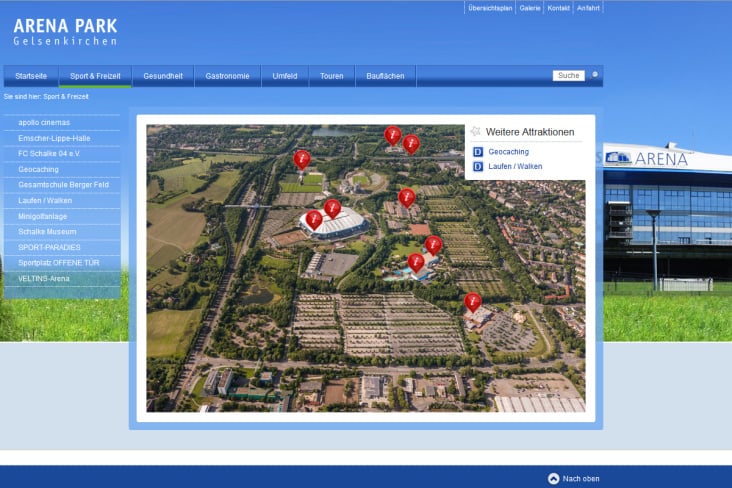The image size is (732, 488).
Task: Open the Anfahrt link
Action: point(588,8)
